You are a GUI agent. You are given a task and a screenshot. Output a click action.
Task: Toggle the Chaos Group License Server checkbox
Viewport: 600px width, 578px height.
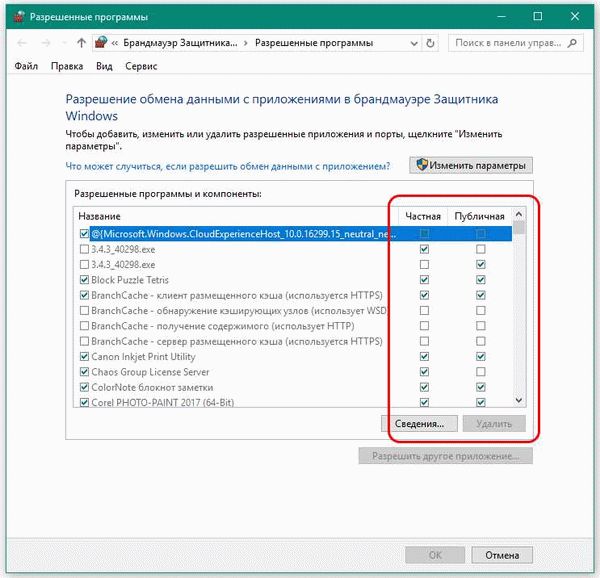(x=83, y=371)
